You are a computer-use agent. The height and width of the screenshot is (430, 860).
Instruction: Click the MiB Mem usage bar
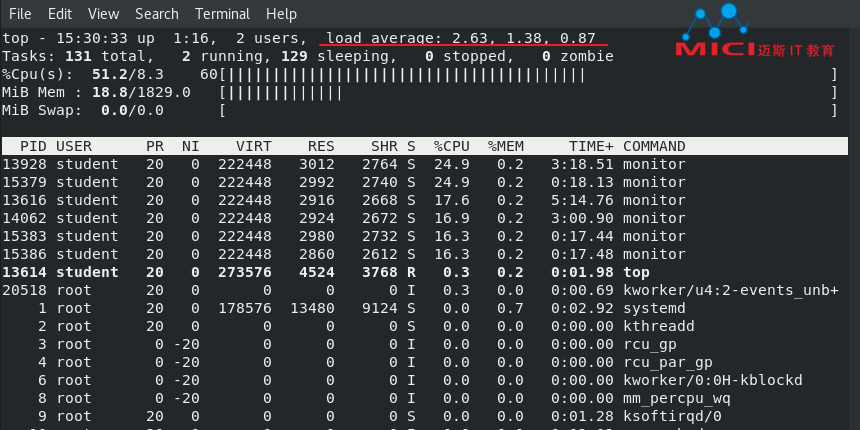tap(528, 93)
